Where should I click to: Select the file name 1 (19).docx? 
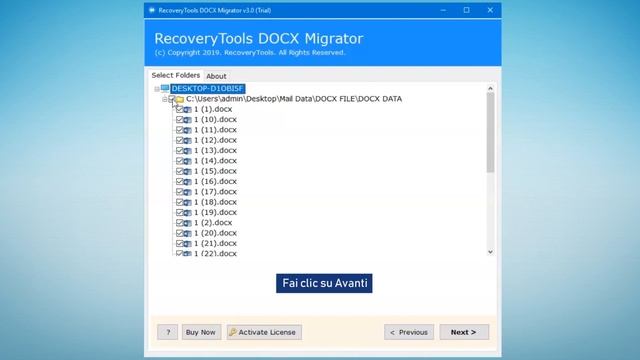(x=215, y=212)
